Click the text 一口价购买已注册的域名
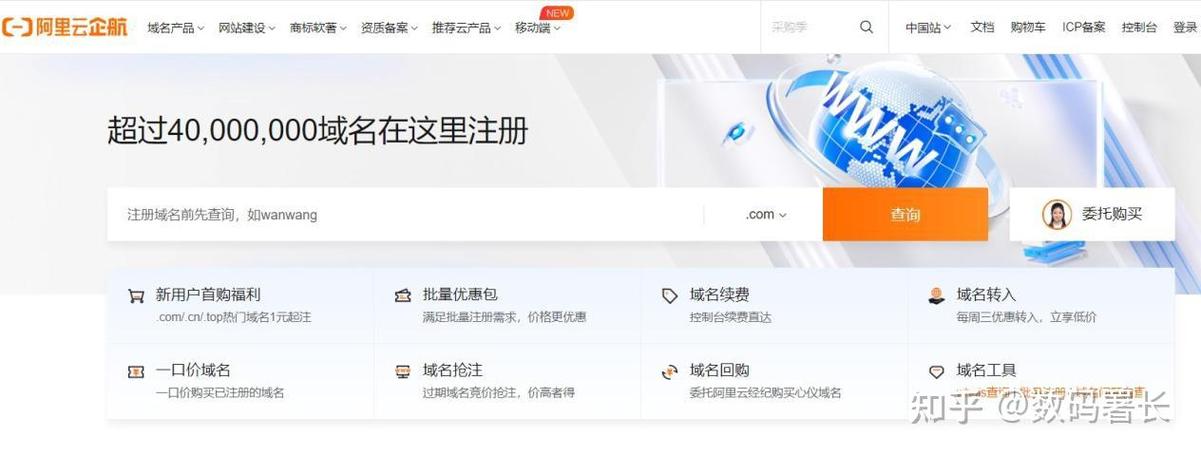1201x456 pixels. pyautogui.click(x=220, y=393)
